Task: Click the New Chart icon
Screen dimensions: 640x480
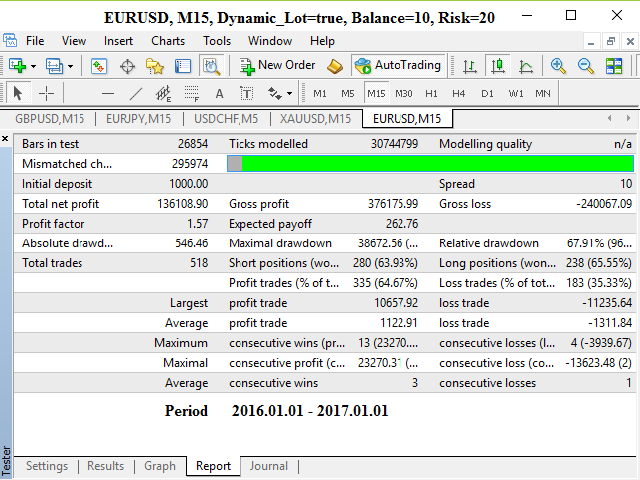Action: pos(17,65)
